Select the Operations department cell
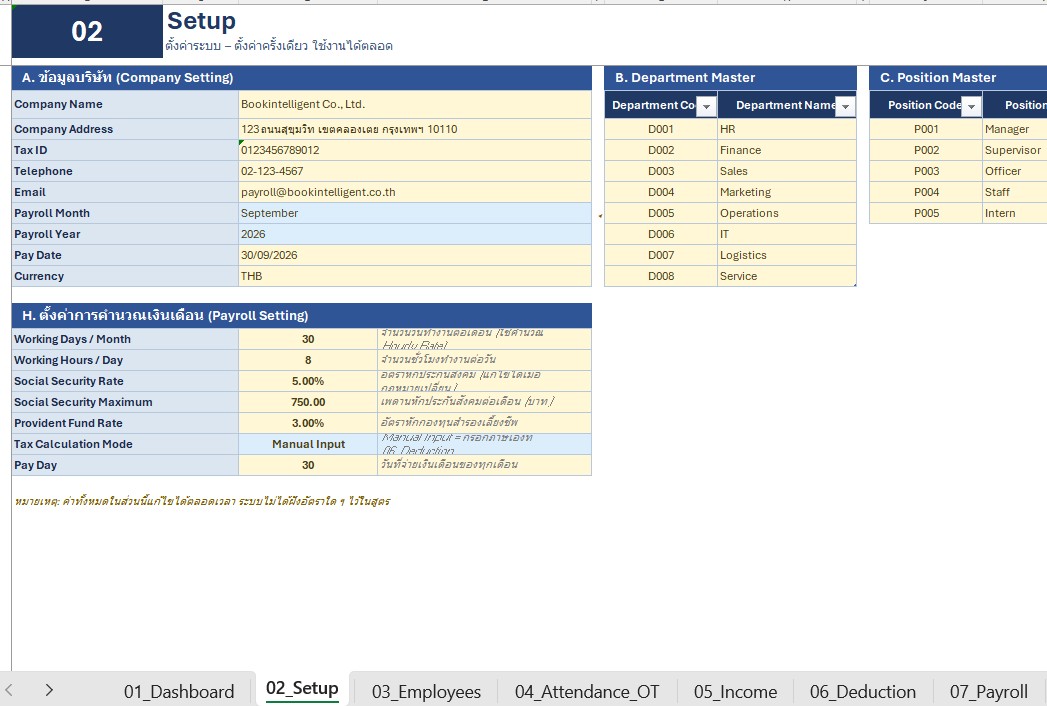1047x706 pixels. click(787, 213)
